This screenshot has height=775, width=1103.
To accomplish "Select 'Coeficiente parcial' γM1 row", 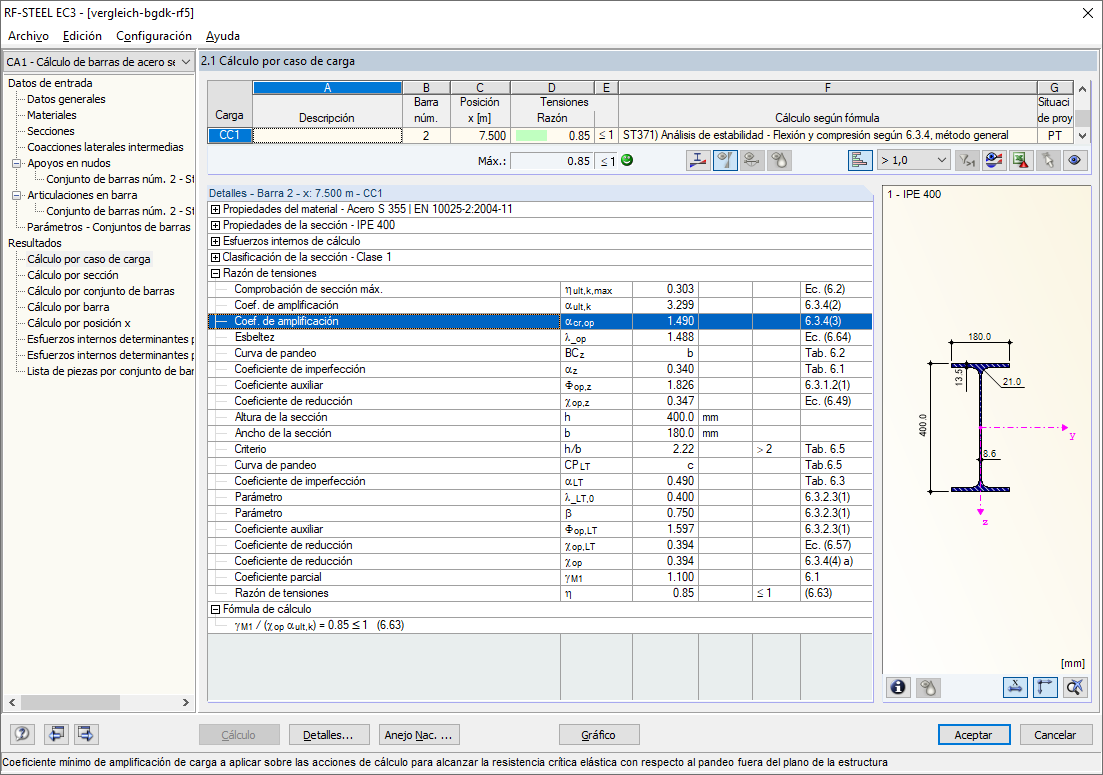I will tap(540, 577).
